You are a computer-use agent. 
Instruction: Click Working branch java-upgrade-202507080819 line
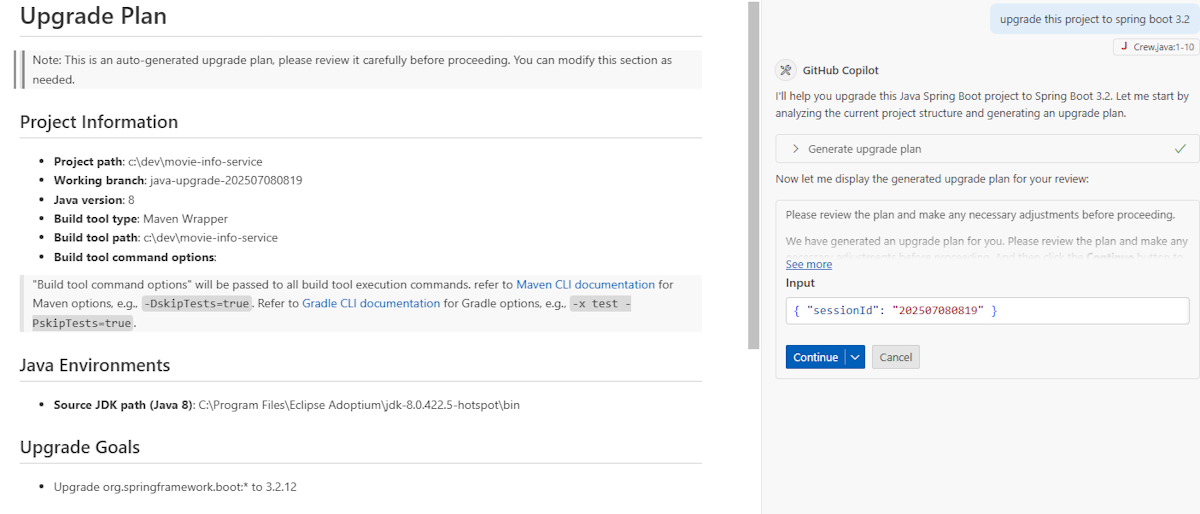[x=178, y=180]
